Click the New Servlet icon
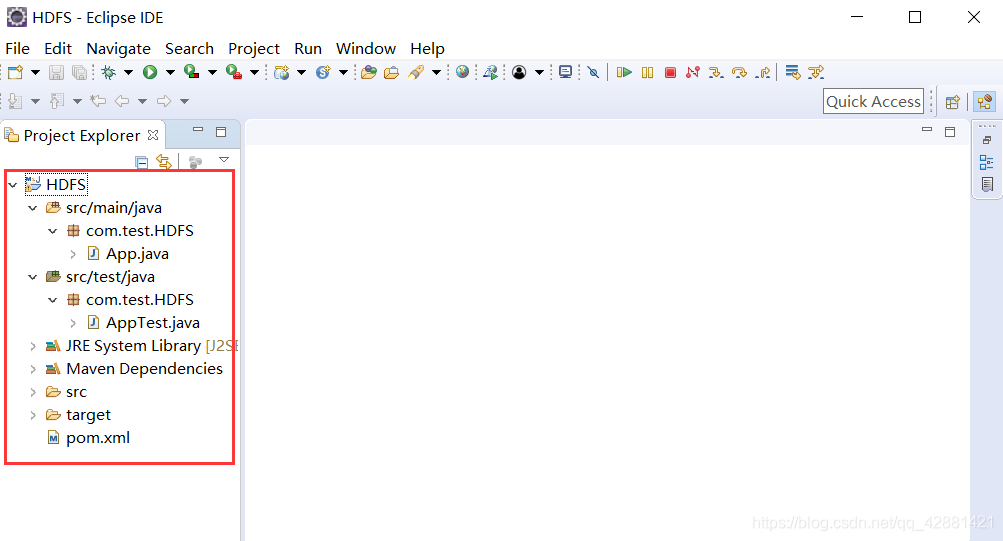 (x=324, y=72)
